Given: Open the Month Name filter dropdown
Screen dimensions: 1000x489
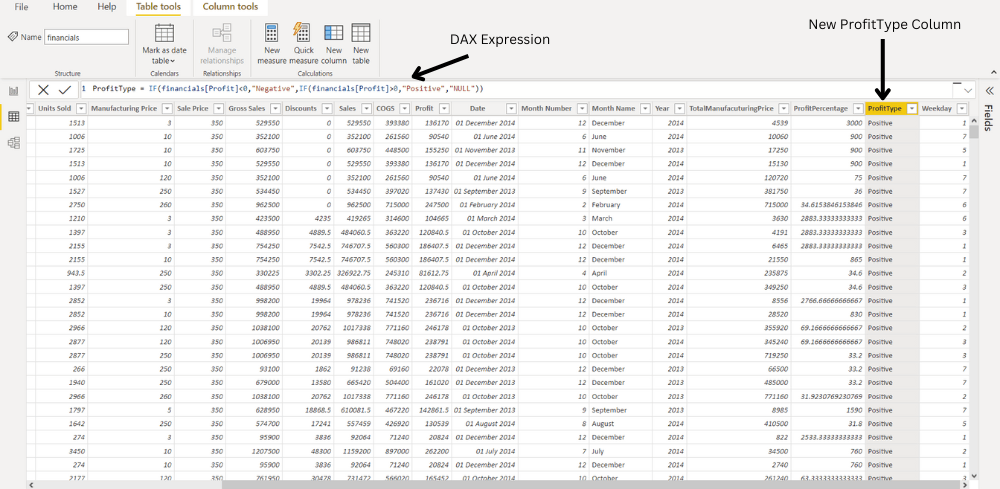Looking at the screenshot, I should [644, 108].
